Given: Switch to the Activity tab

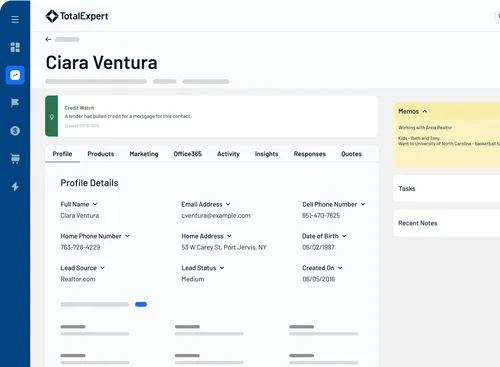Looking at the screenshot, I should (228, 154).
